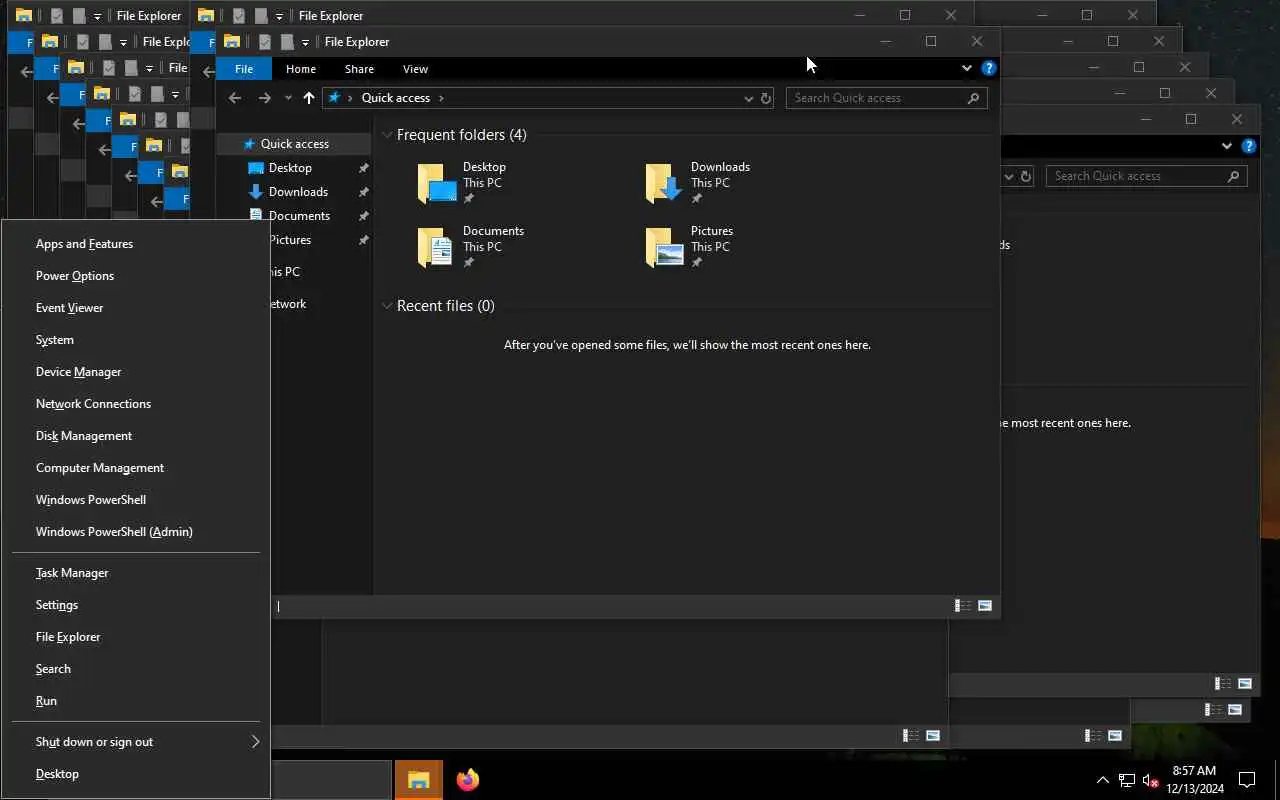This screenshot has width=1280, height=800.
Task: Select Quick access in the navigation pane
Action: tap(294, 144)
